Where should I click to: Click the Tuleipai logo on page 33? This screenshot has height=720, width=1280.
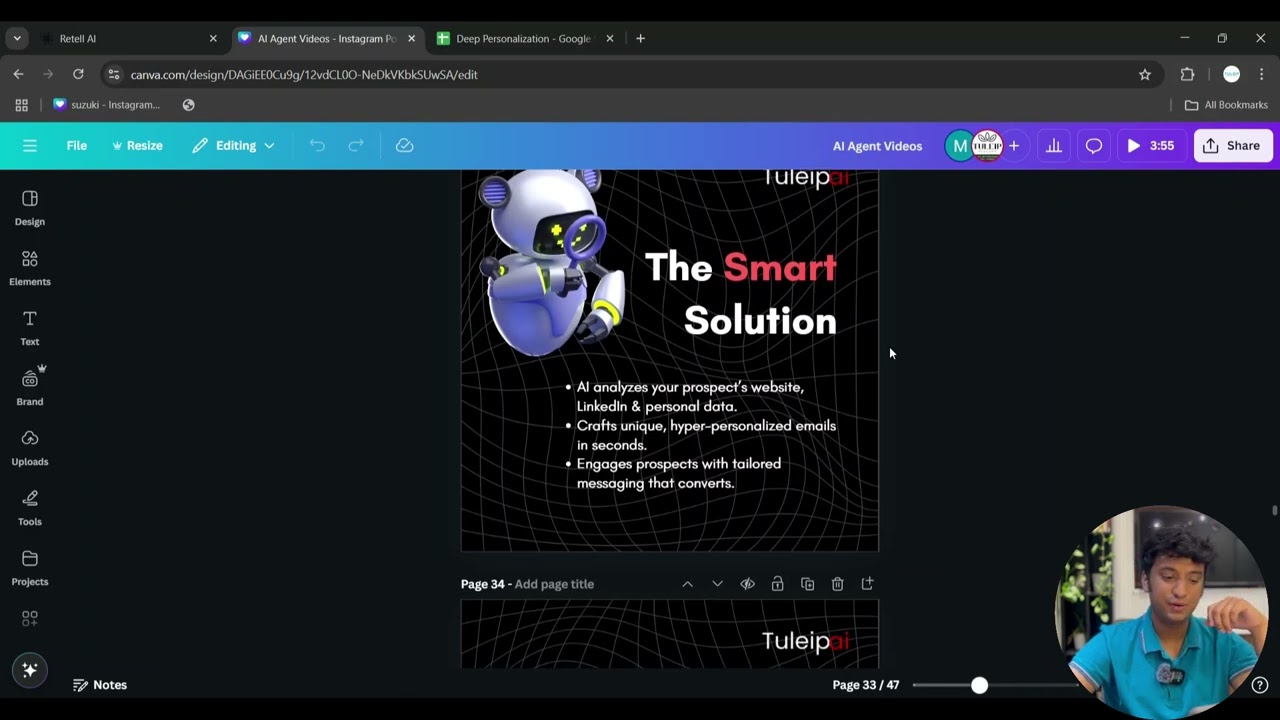click(x=805, y=178)
